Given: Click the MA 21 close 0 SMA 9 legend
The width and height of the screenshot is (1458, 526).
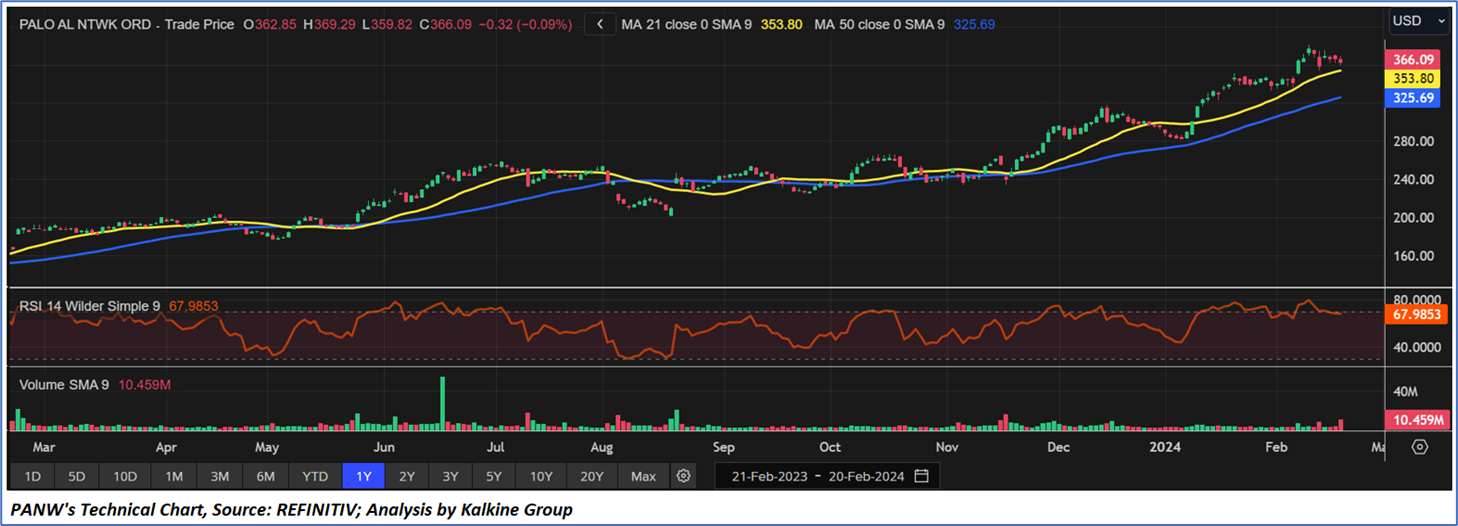Looking at the screenshot, I should coord(685,23).
